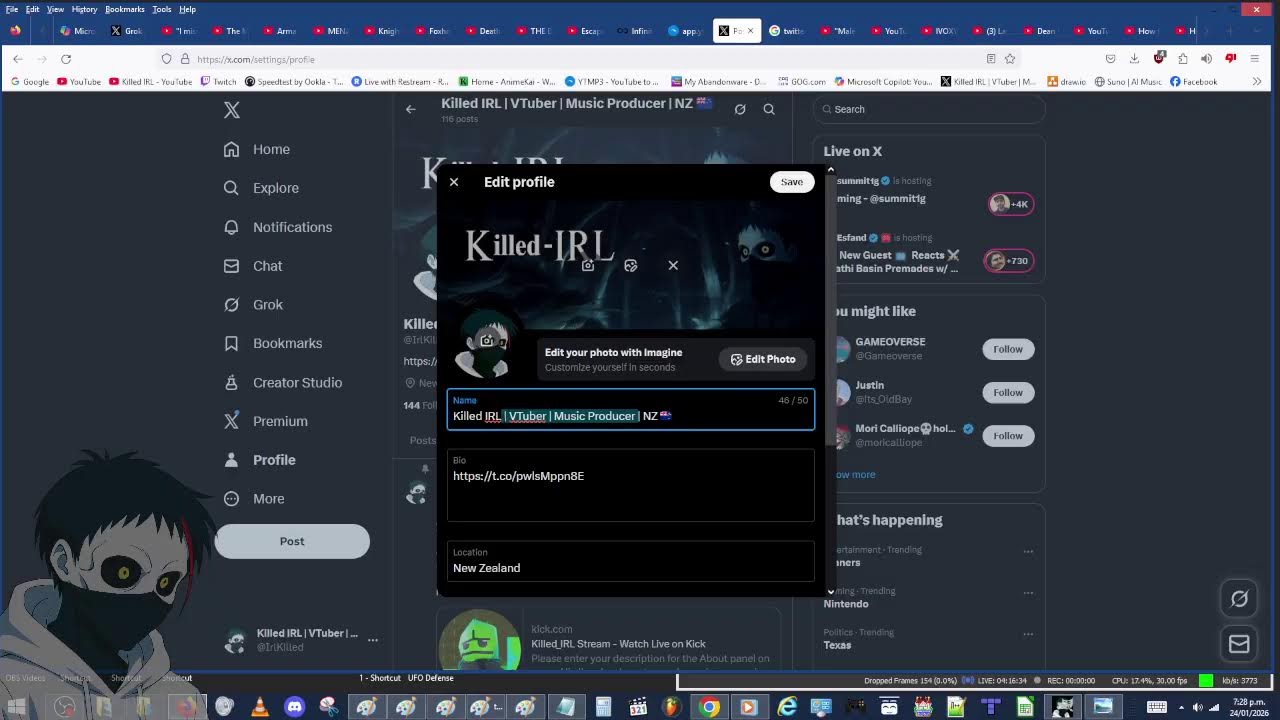
Task: Click Grok icon in profile header
Action: click(x=740, y=109)
